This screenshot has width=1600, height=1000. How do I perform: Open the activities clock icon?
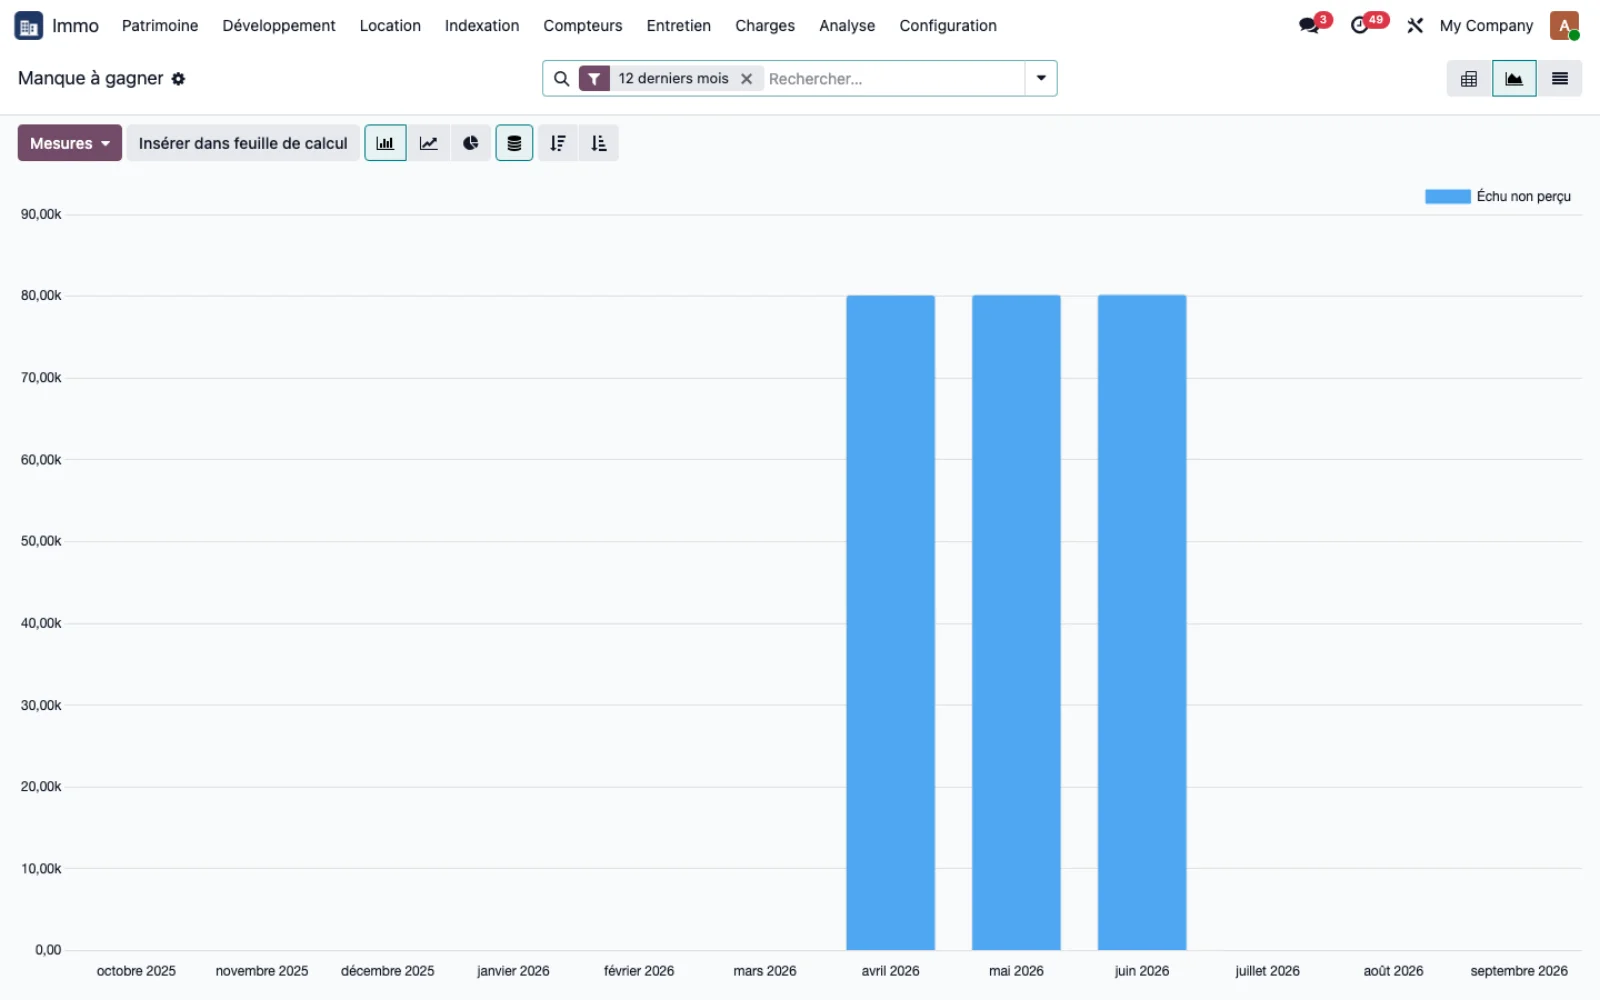tap(1360, 26)
